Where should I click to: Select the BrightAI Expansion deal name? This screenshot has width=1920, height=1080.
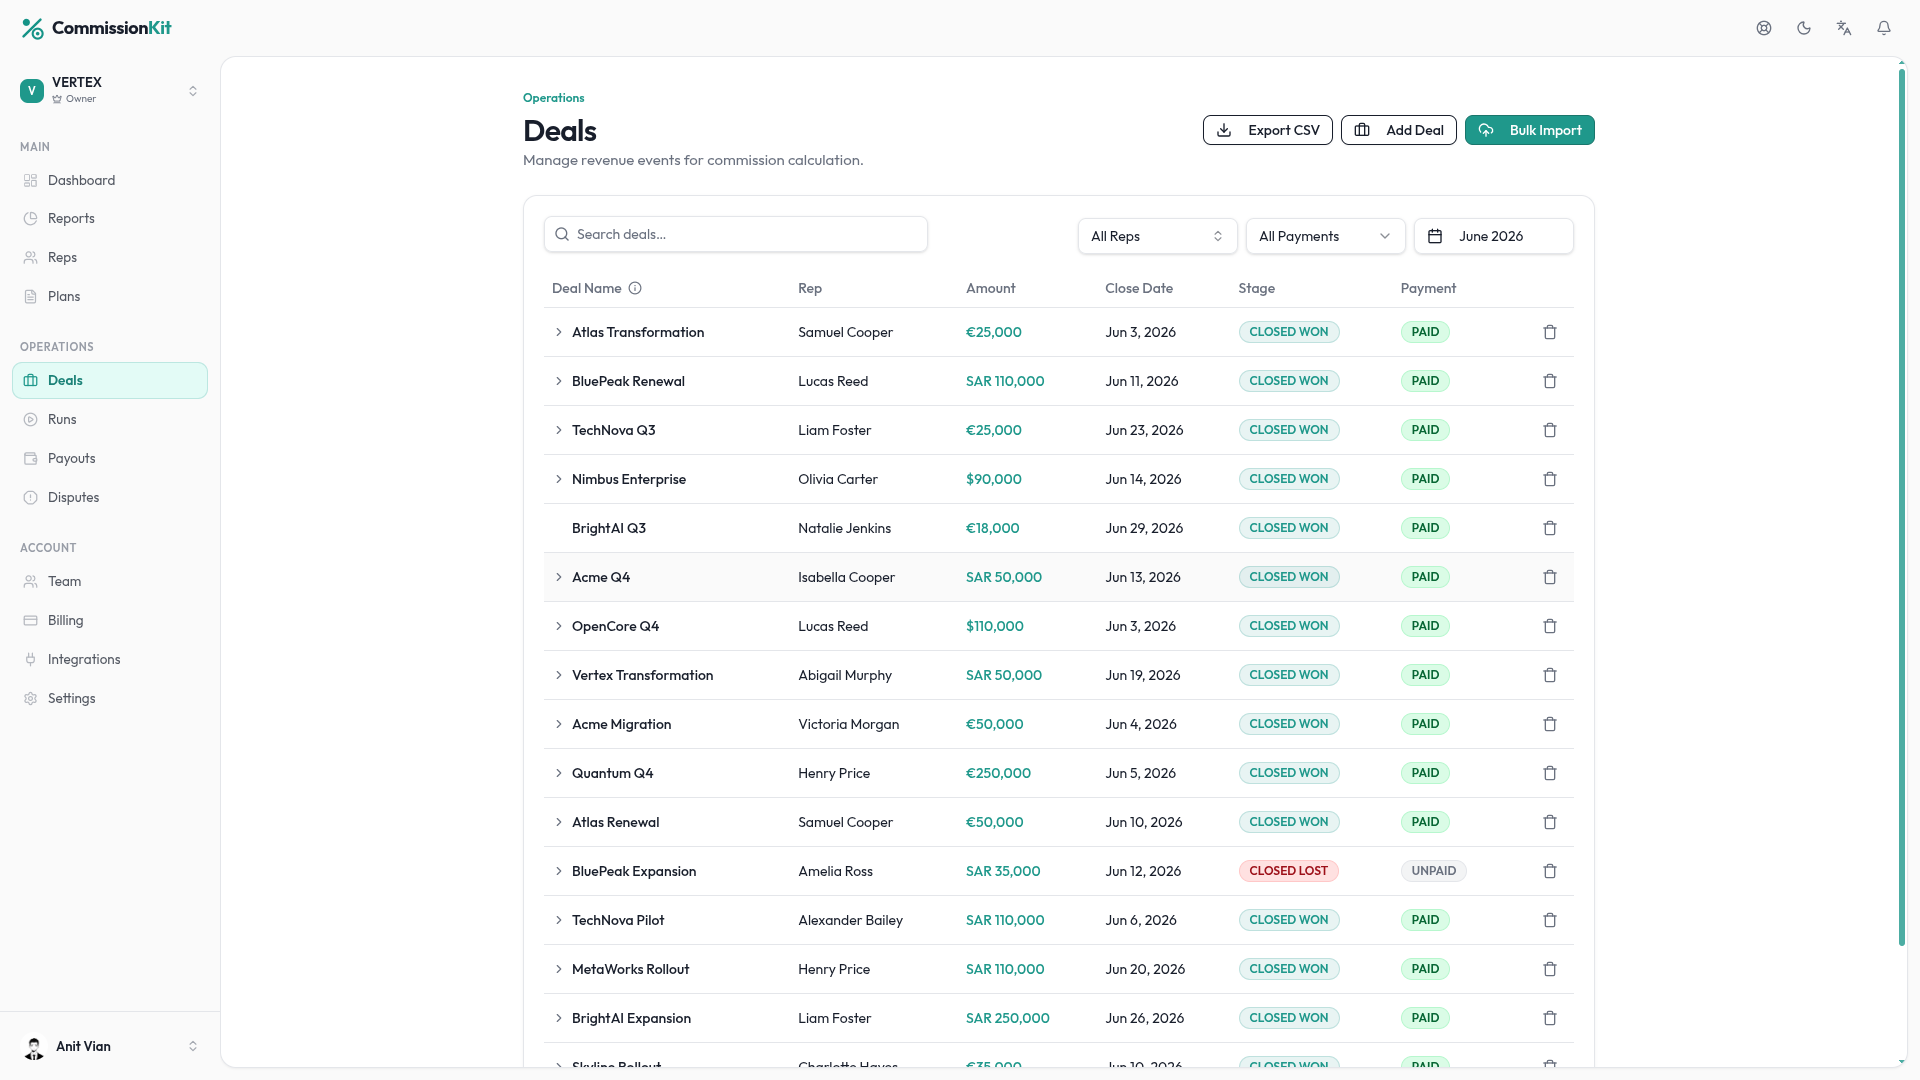click(x=631, y=1018)
